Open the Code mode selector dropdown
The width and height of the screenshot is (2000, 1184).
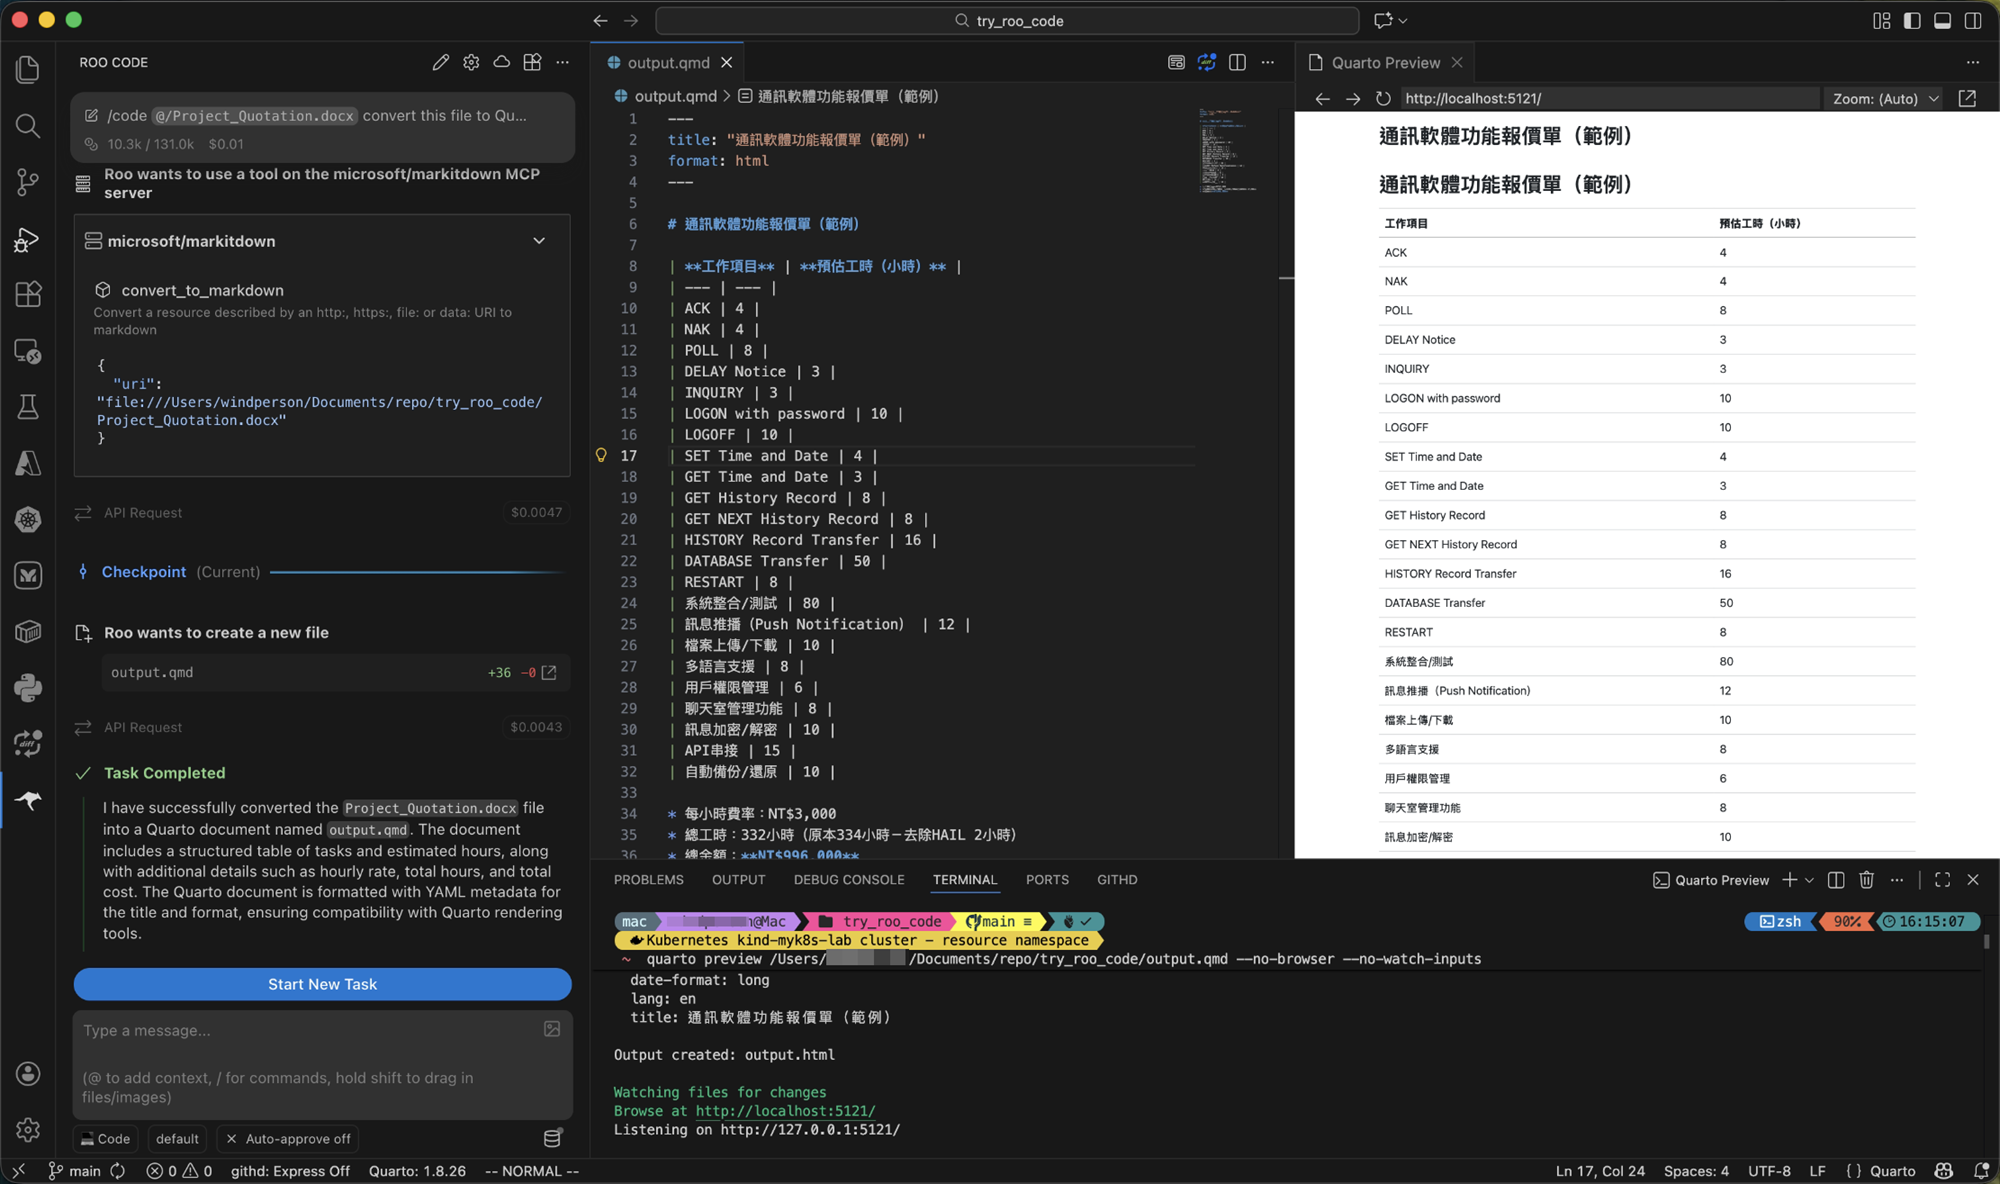click(x=106, y=1139)
